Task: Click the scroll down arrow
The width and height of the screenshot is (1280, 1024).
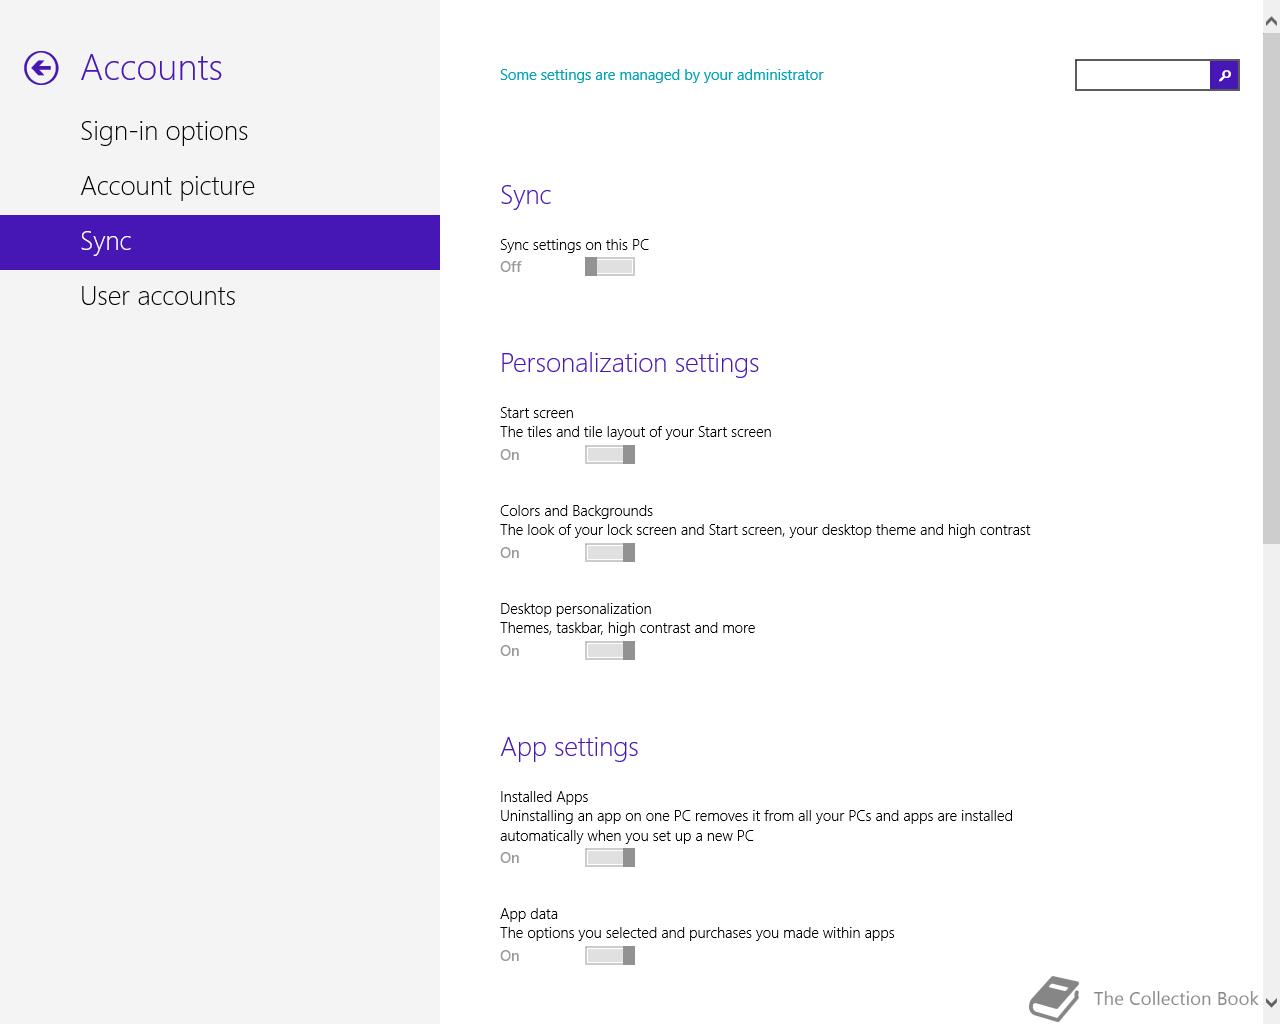Action: (1271, 1002)
